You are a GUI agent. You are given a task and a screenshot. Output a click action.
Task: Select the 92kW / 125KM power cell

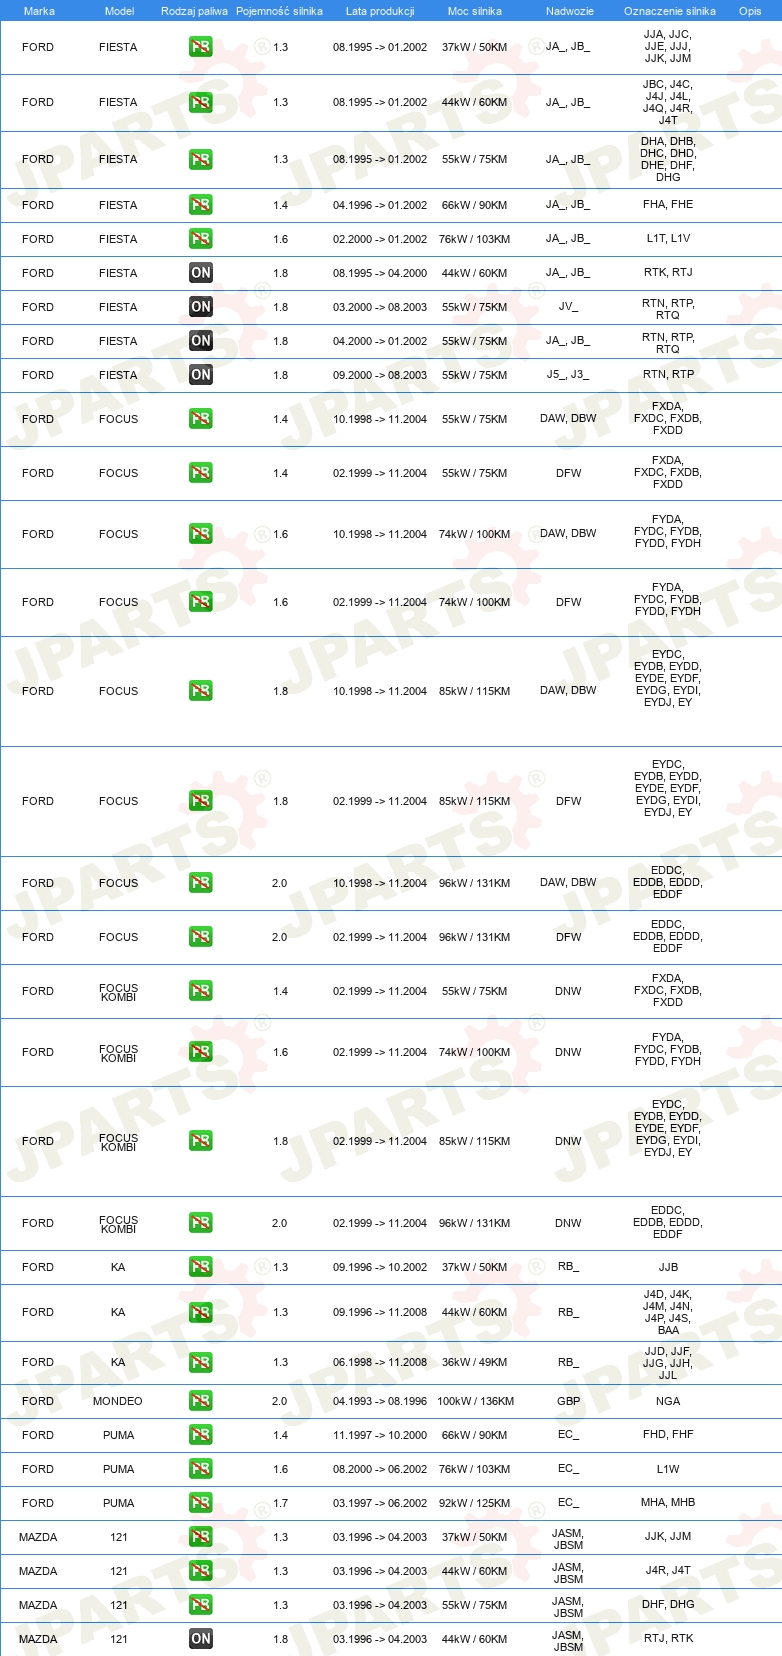tap(475, 1503)
